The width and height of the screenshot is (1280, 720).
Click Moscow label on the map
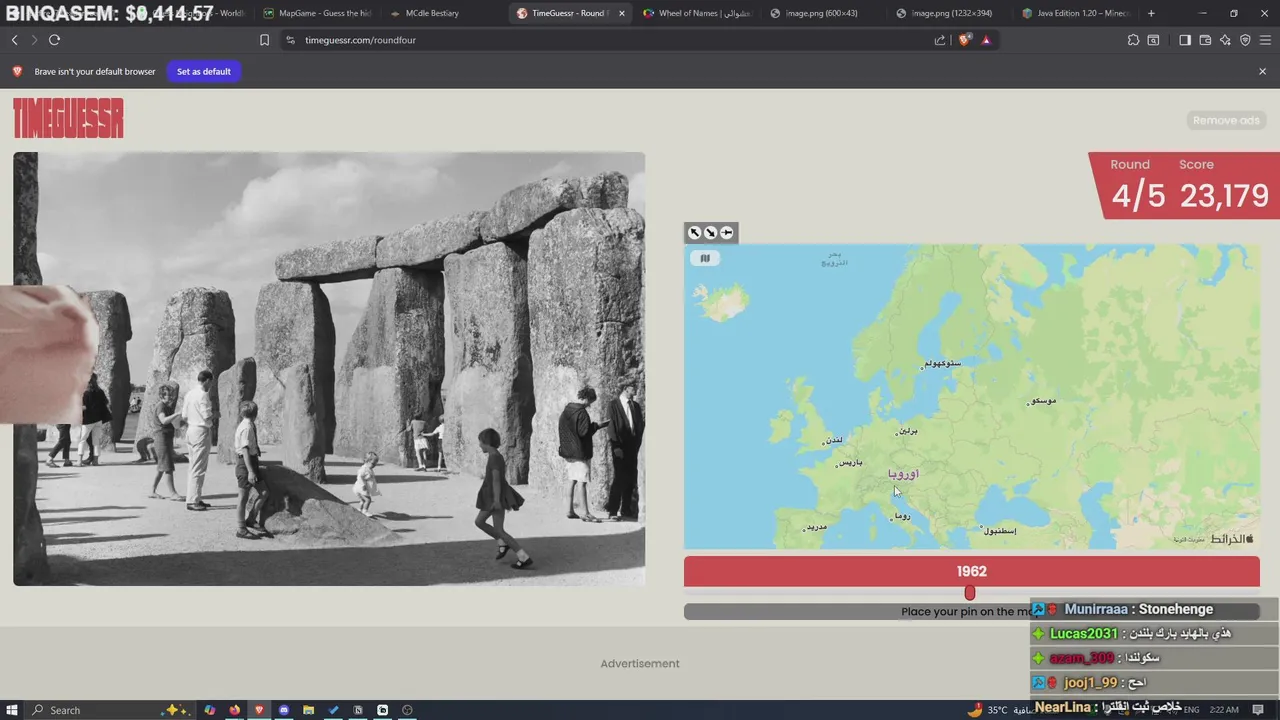(1042, 401)
